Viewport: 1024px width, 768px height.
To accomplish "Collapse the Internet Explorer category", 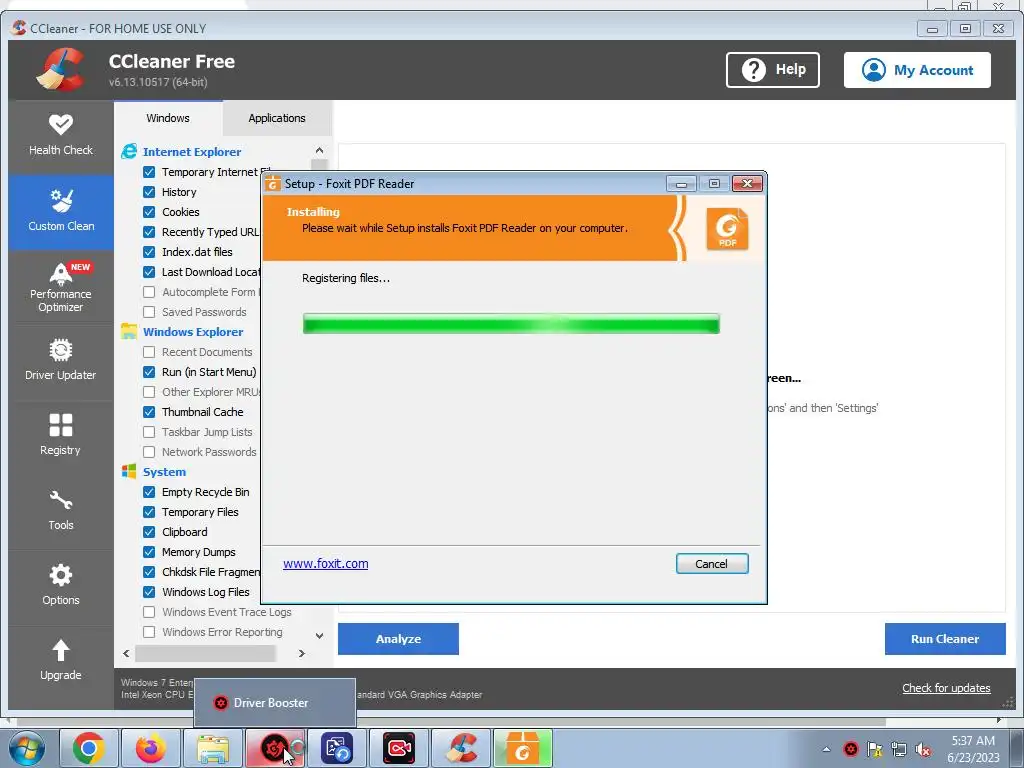I will (x=191, y=152).
